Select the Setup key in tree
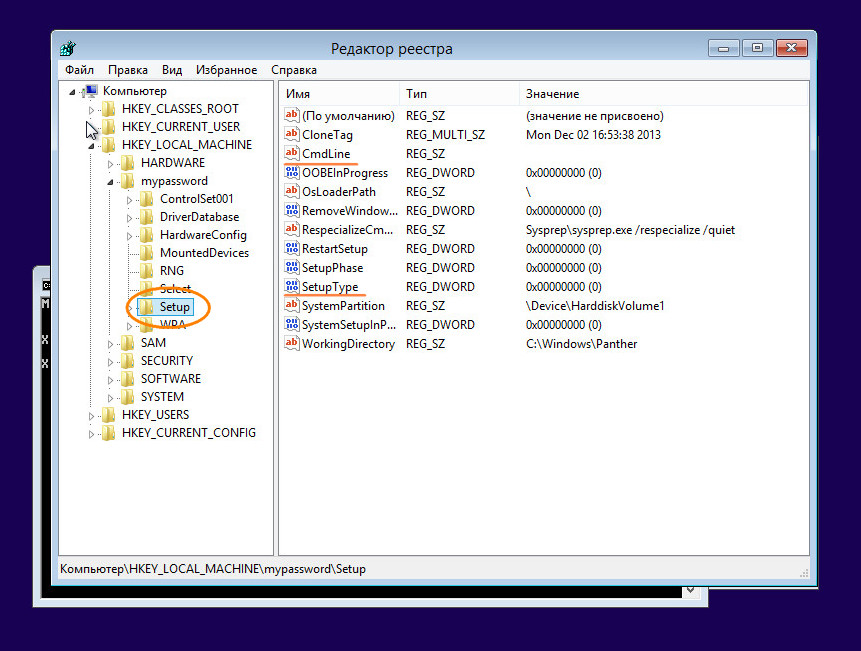Screen dimensions: 861x651 point(174,307)
